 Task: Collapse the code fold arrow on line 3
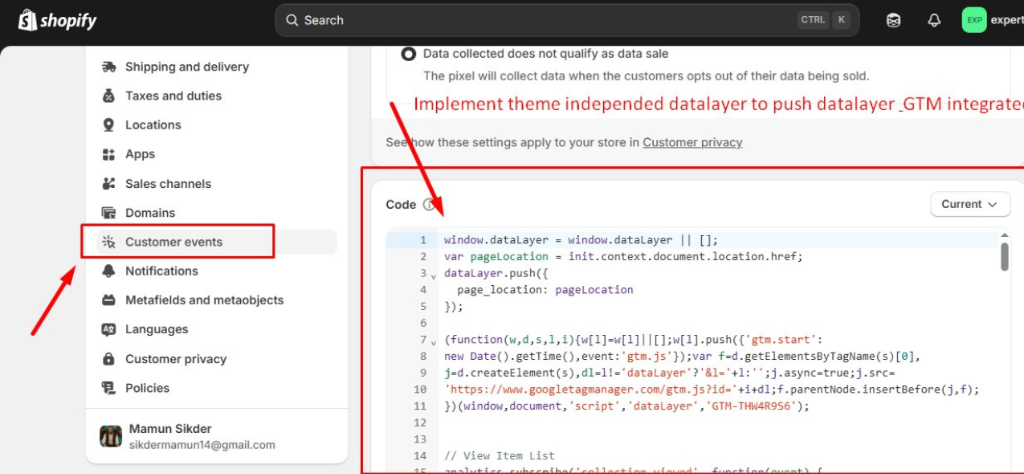point(433,276)
